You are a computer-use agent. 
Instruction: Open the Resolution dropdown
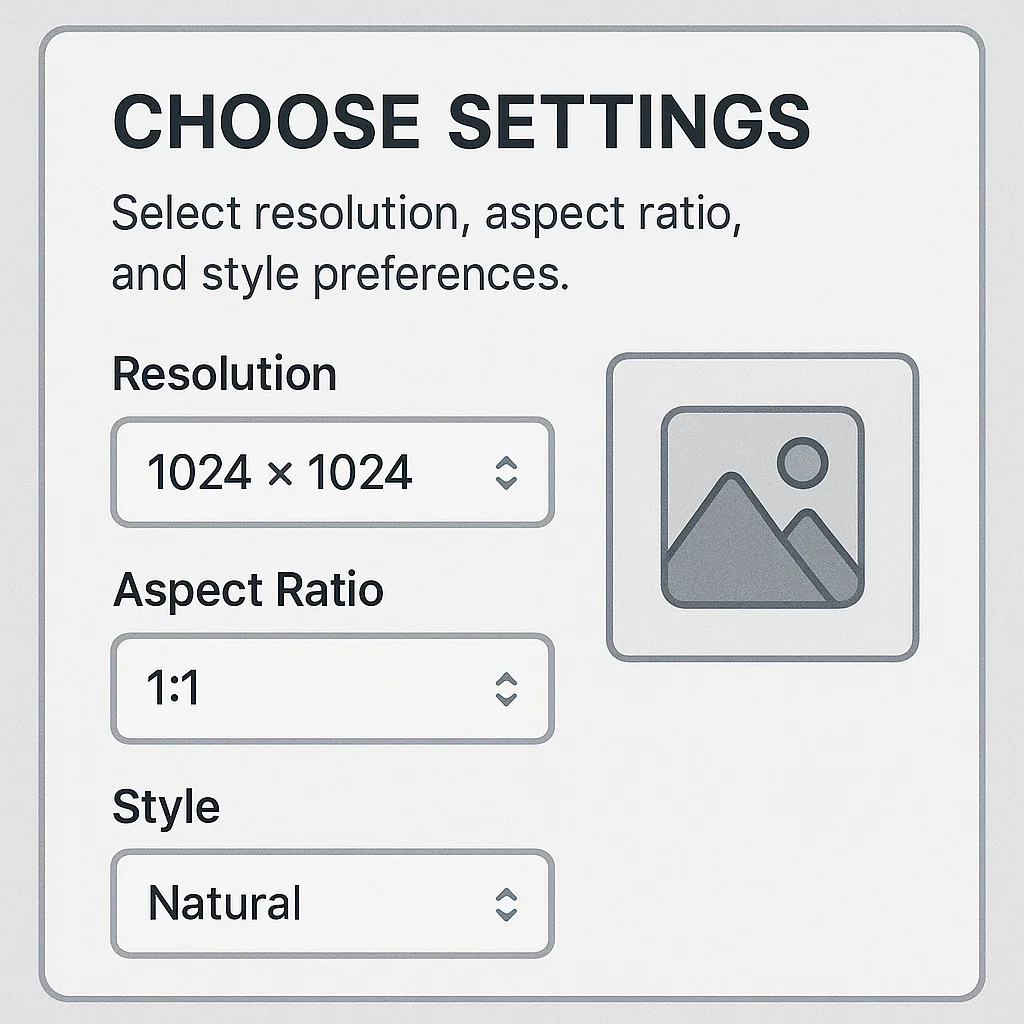coord(331,472)
